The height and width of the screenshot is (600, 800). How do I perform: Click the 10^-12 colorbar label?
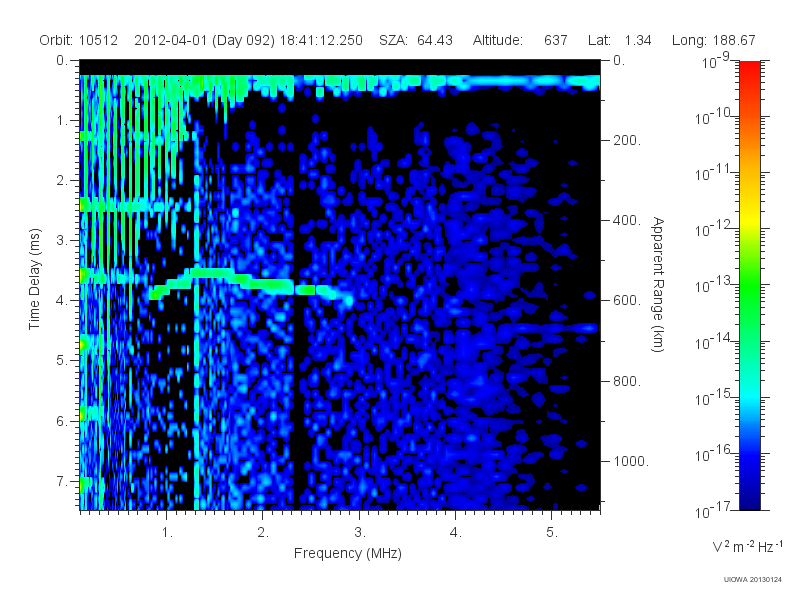(x=712, y=229)
